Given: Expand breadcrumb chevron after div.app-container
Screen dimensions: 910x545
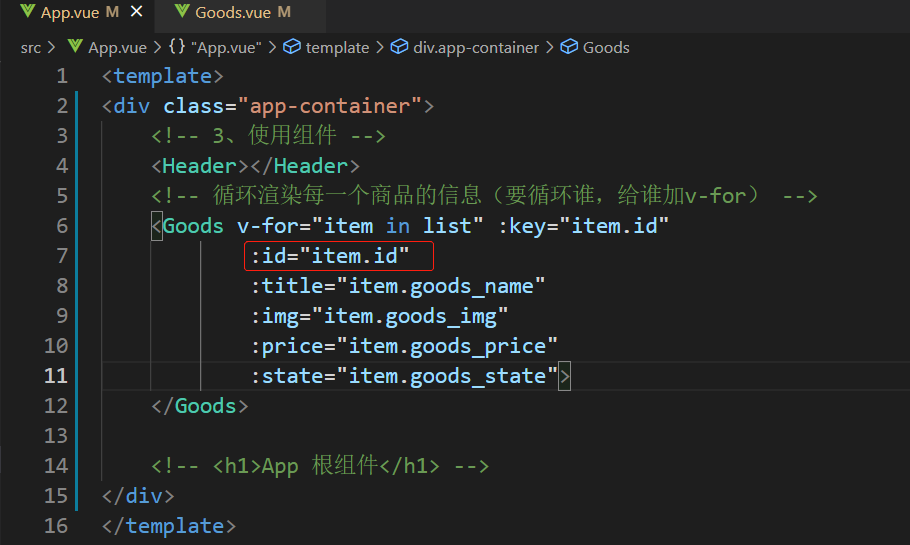Looking at the screenshot, I should tap(550, 47).
